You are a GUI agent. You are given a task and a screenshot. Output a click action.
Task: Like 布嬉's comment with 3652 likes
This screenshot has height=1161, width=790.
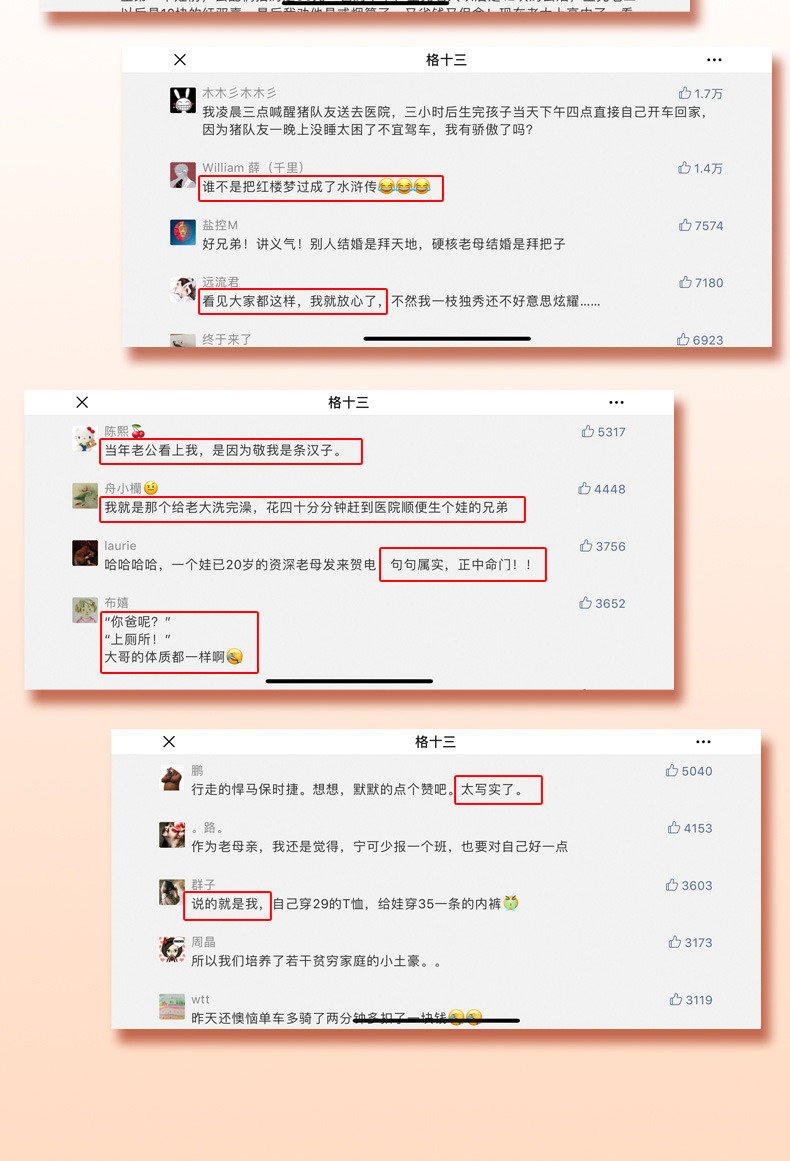click(x=585, y=603)
